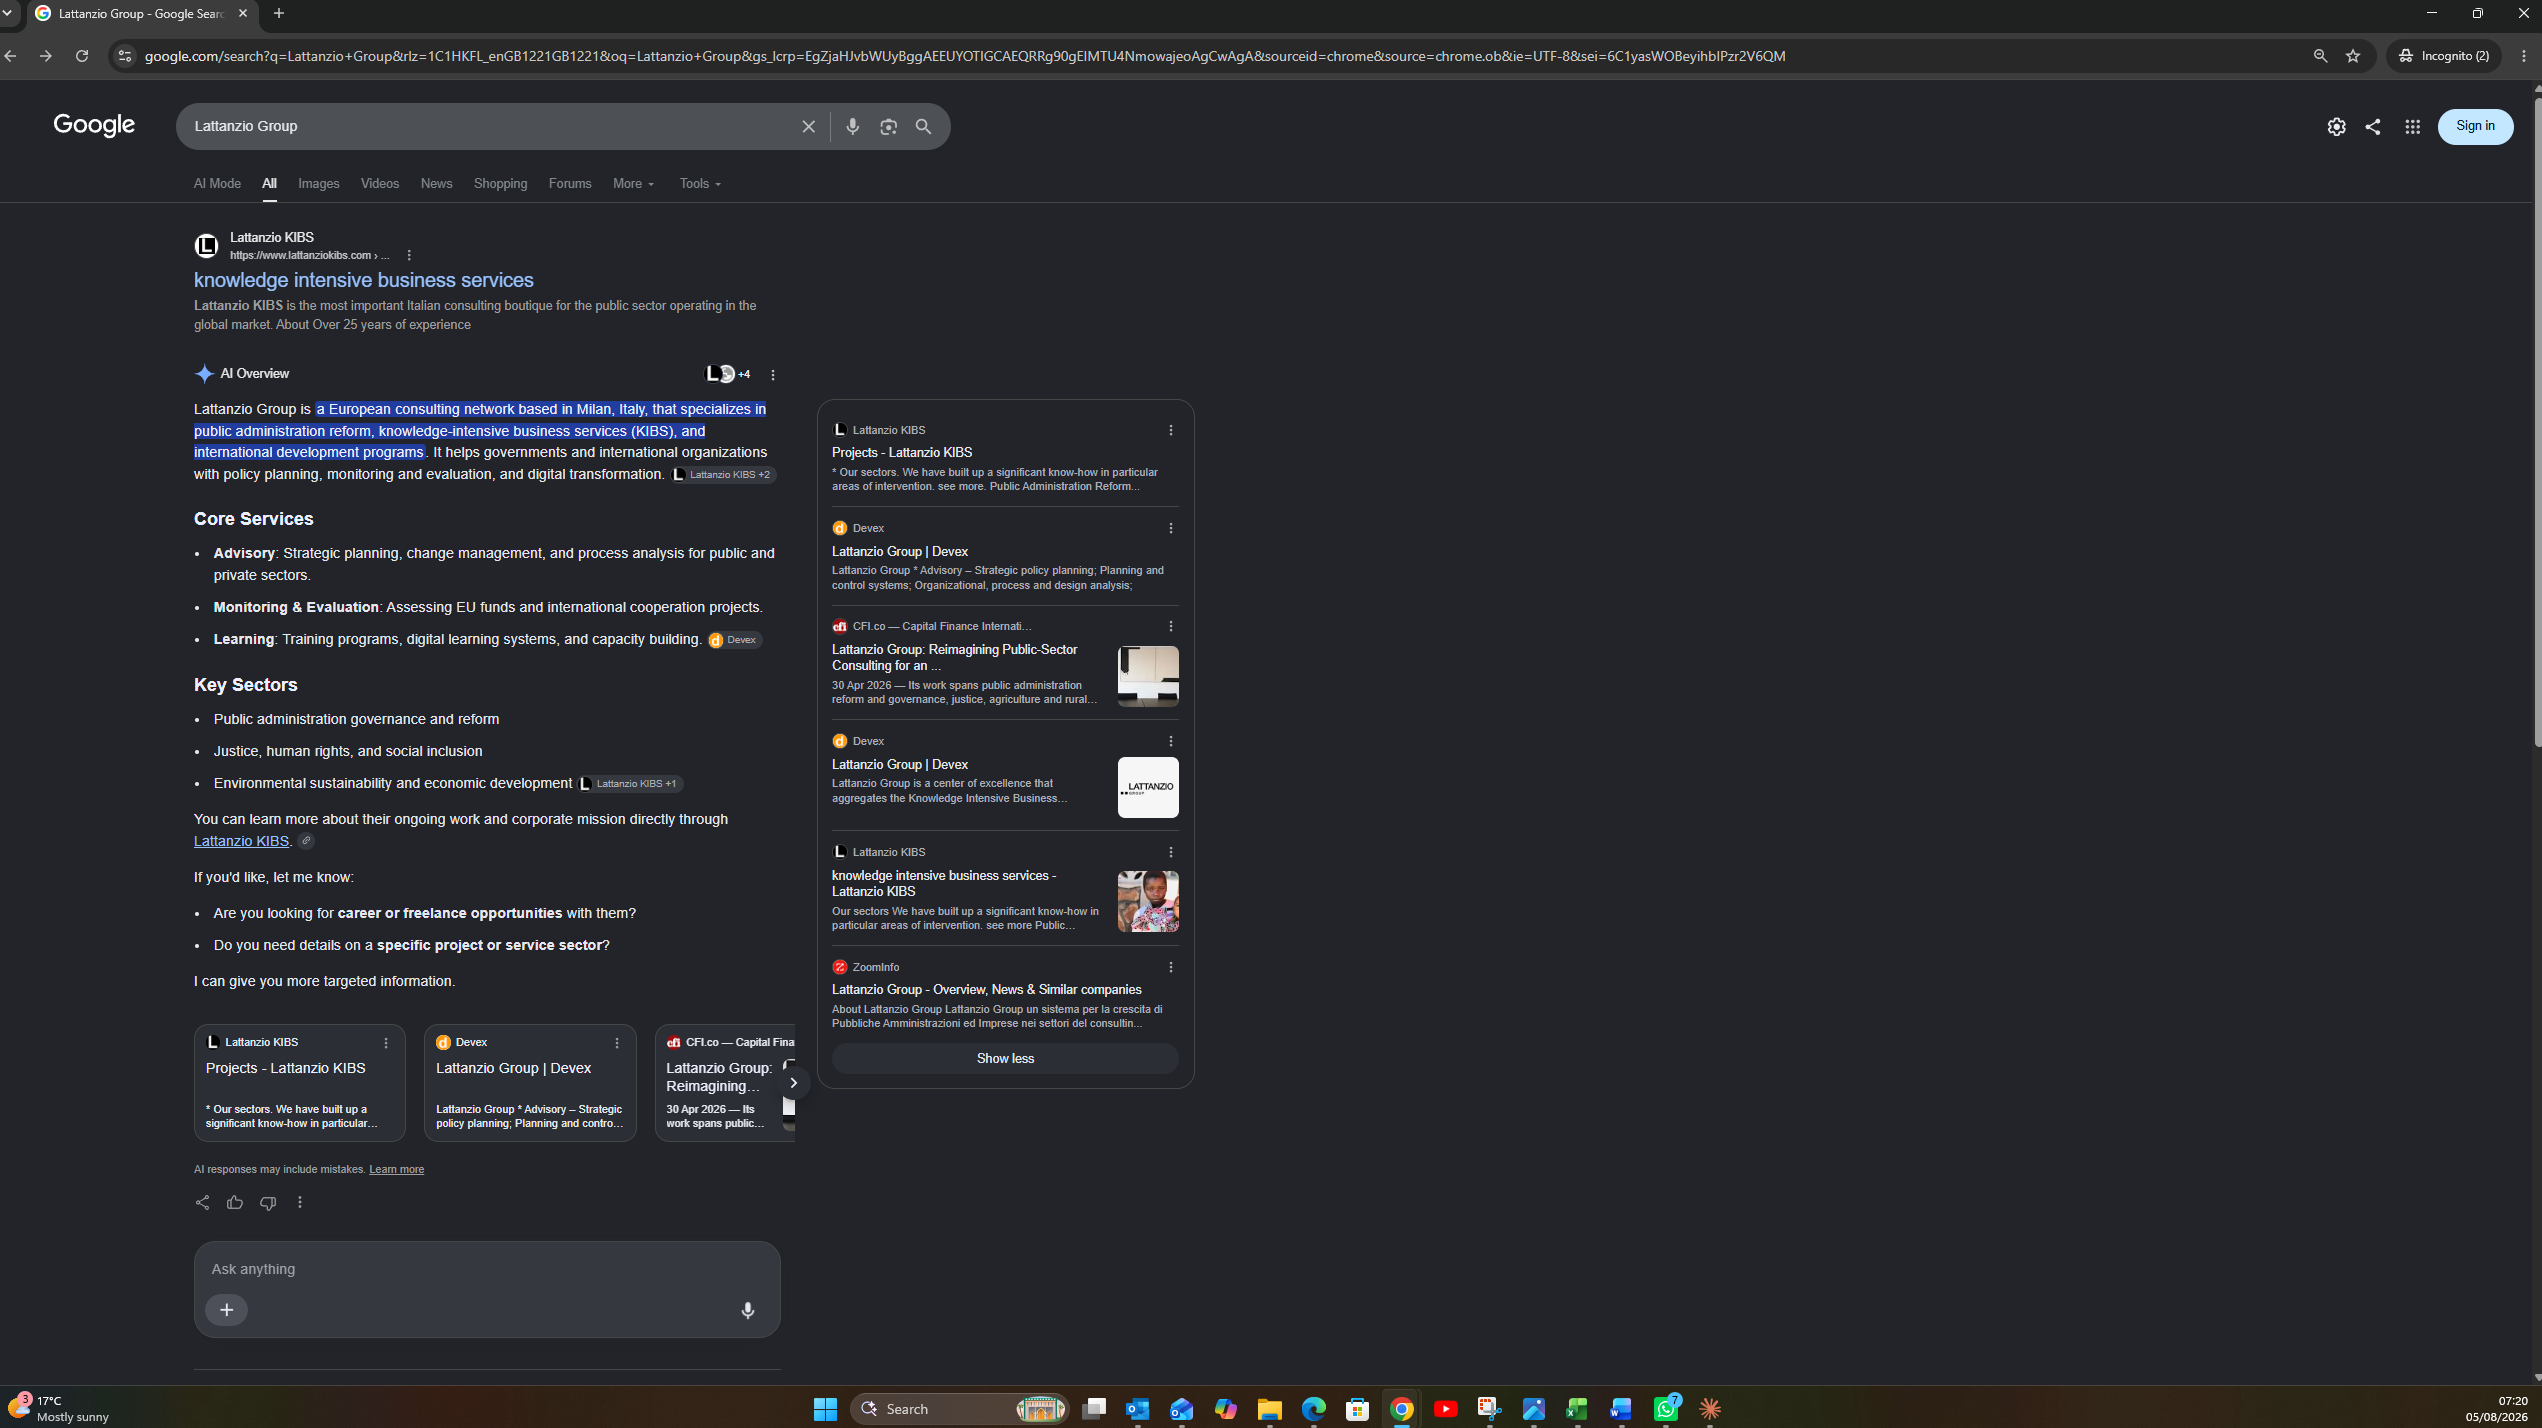Open File Explorer from taskbar
The width and height of the screenshot is (2542, 1428).
tap(1269, 1409)
